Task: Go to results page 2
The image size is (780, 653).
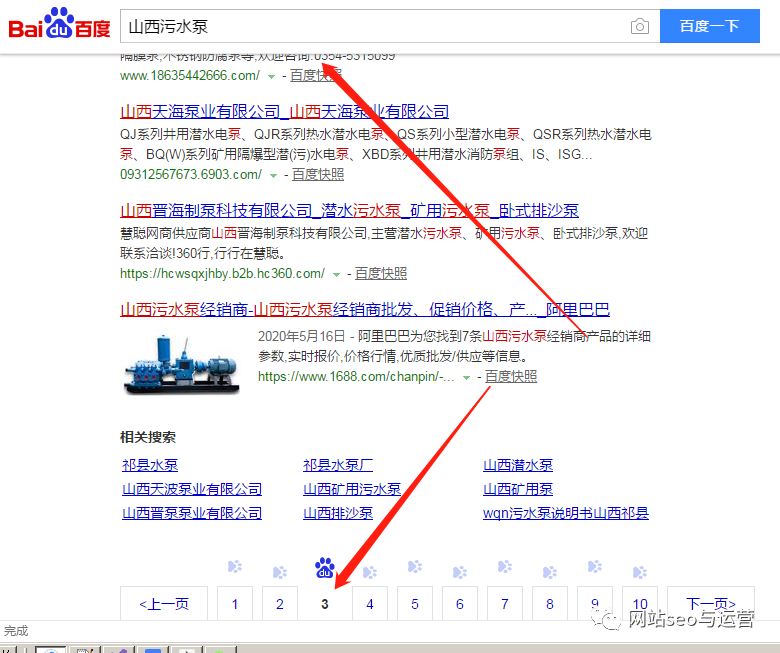Action: [280, 604]
